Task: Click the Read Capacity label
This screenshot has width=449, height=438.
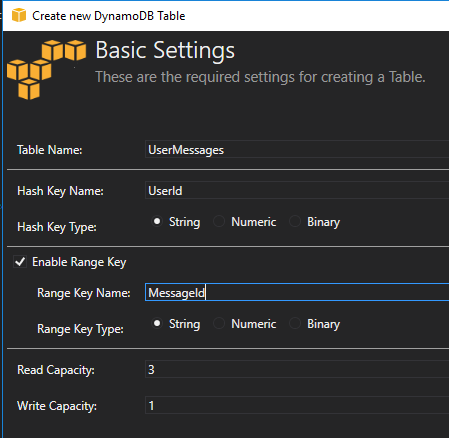Action: point(56,370)
